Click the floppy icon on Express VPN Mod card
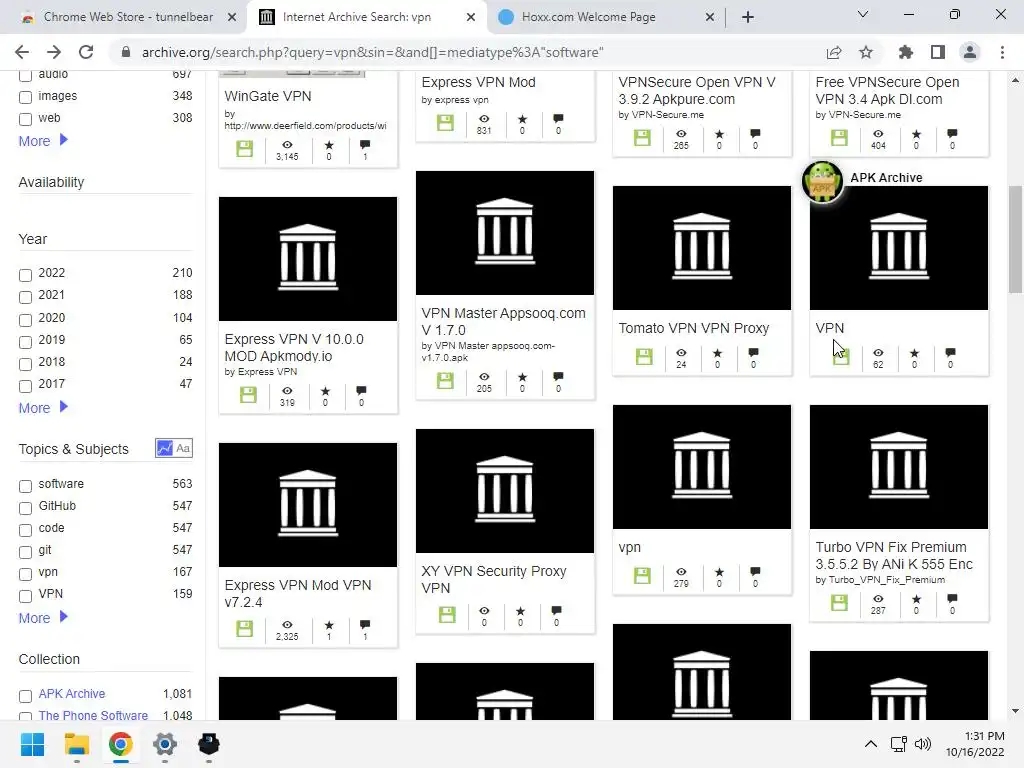Image resolution: width=1024 pixels, height=768 pixels. tap(445, 123)
